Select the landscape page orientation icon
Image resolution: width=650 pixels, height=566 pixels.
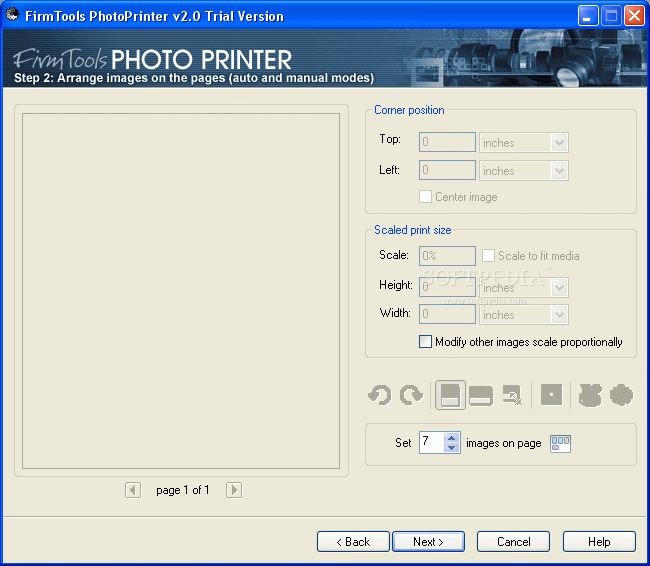[481, 395]
